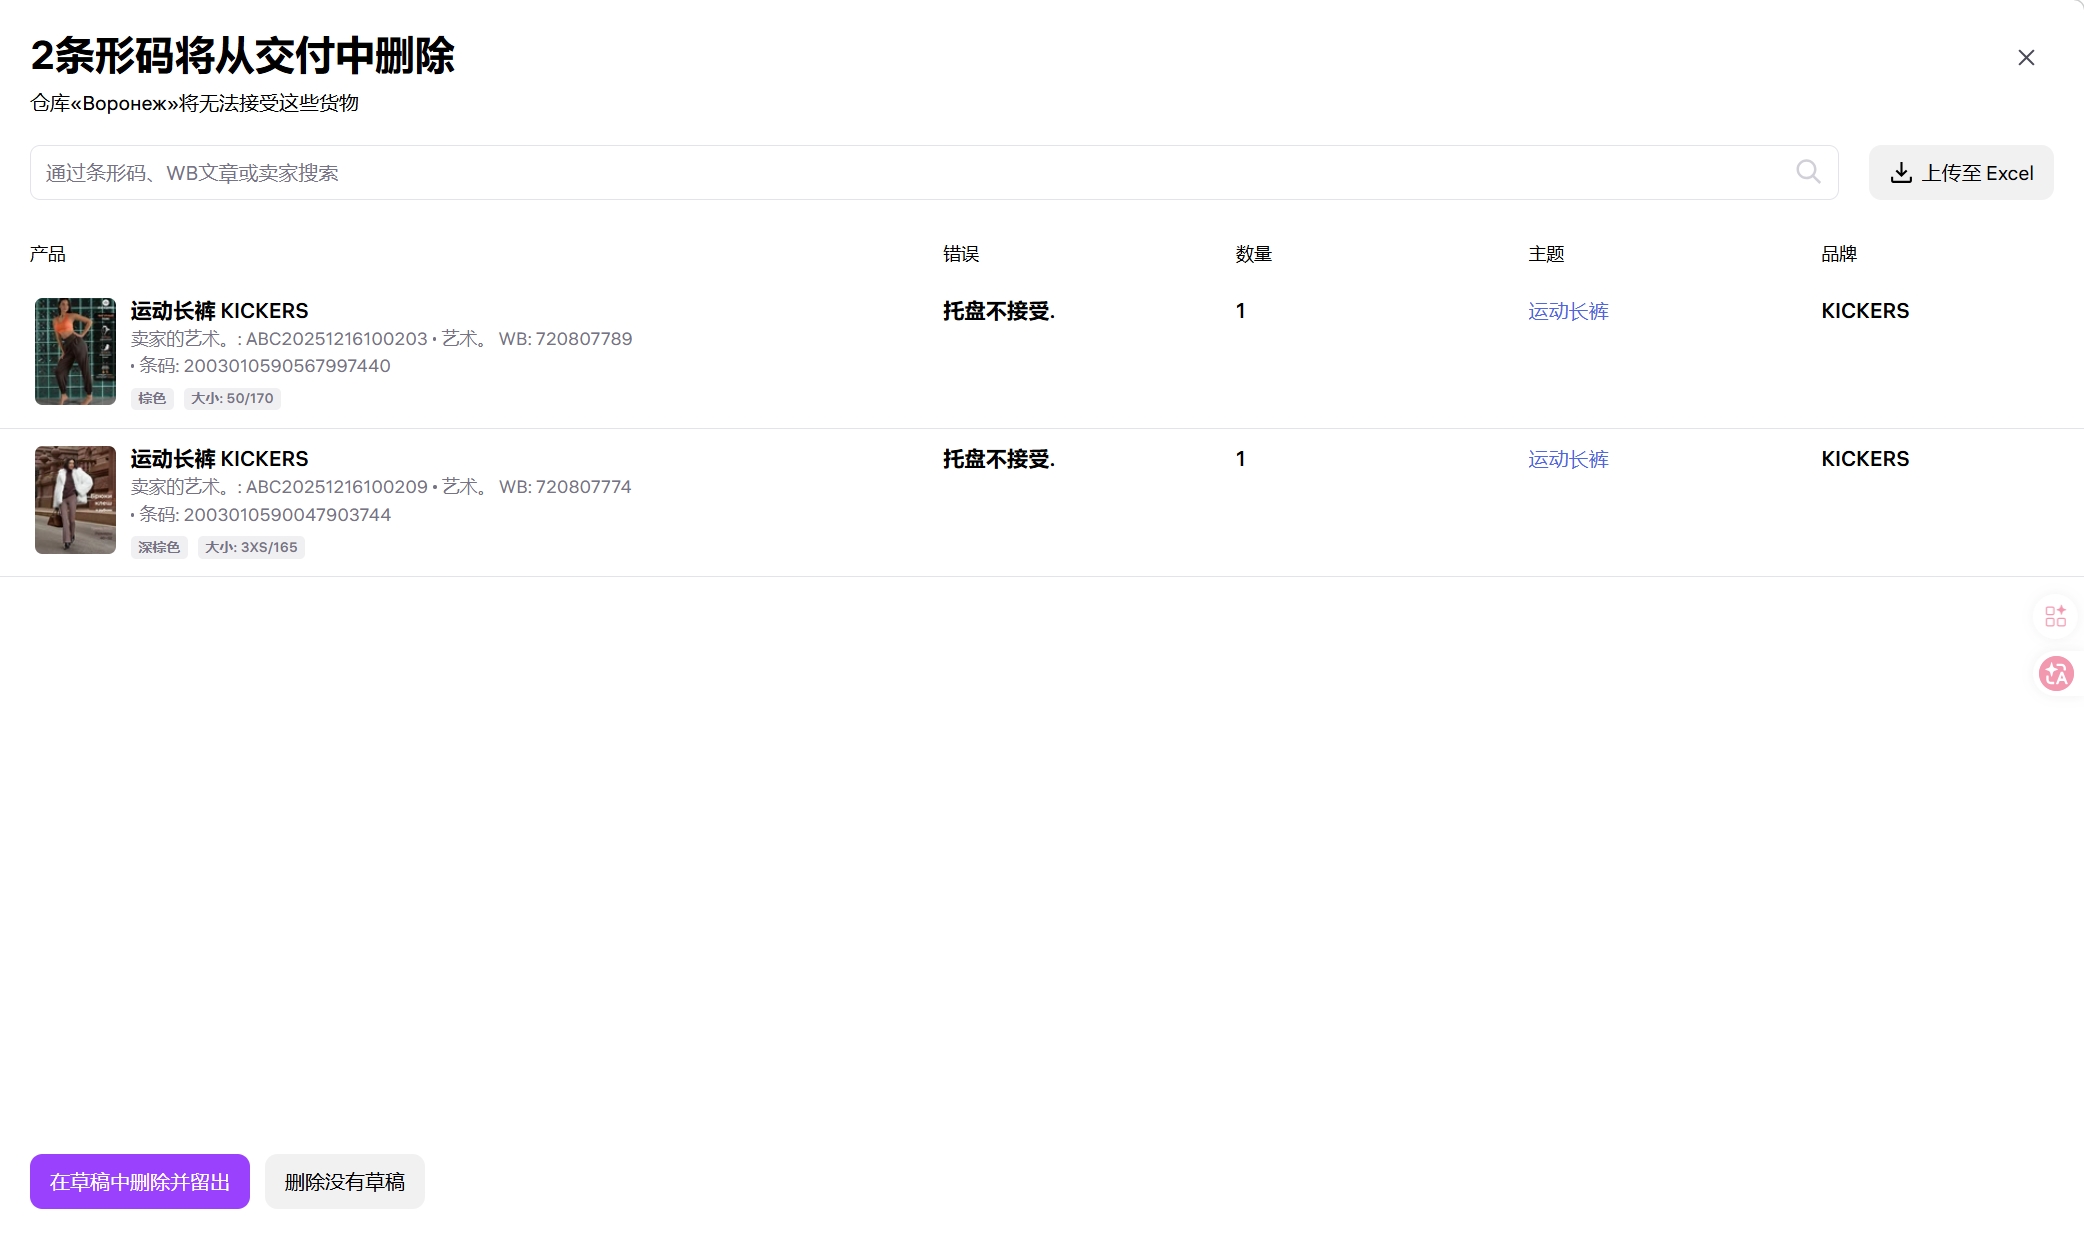The height and width of the screenshot is (1239, 2084).
Task: Click the download icon on the Excel button
Action: pos(1901,173)
